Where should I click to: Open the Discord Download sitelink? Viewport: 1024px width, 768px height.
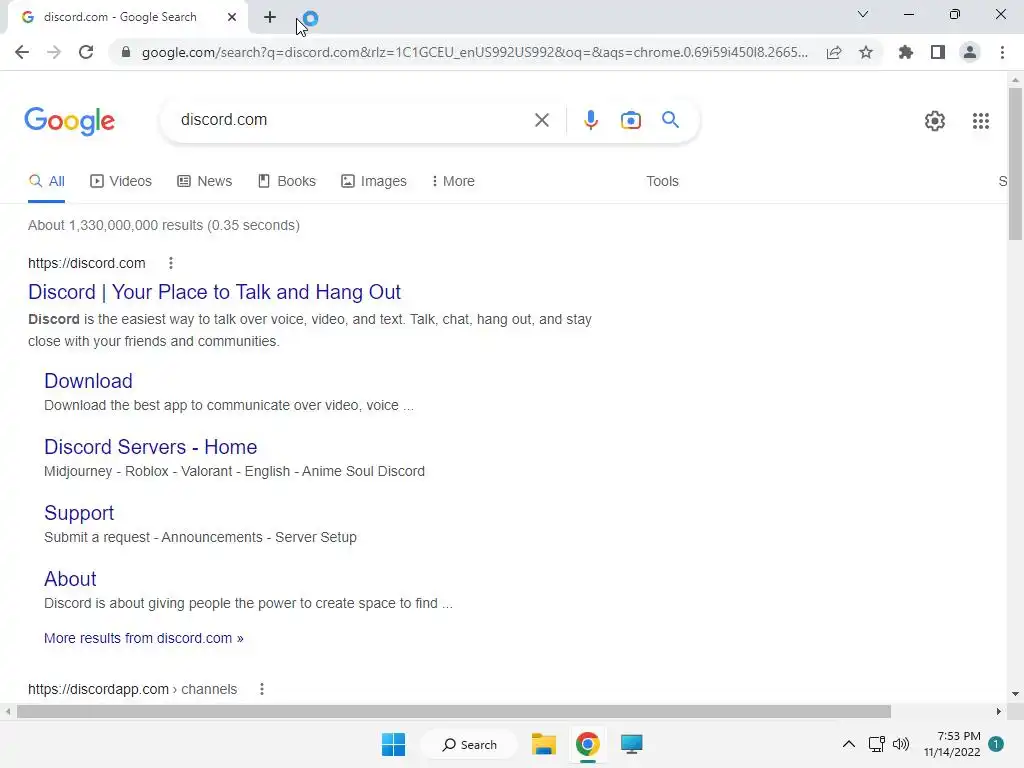[88, 381]
